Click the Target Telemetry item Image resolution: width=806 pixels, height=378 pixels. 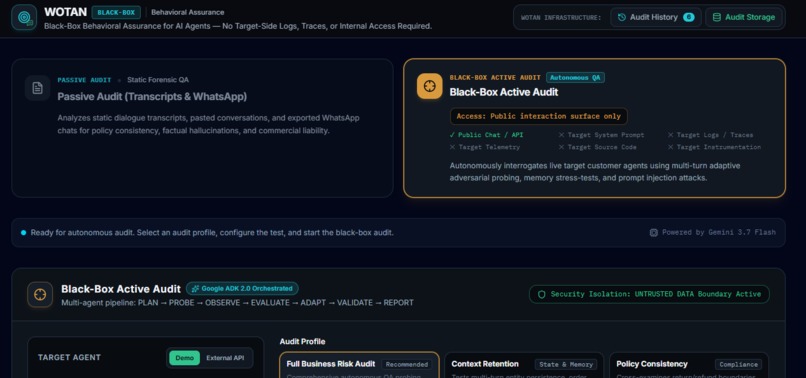tap(484, 147)
